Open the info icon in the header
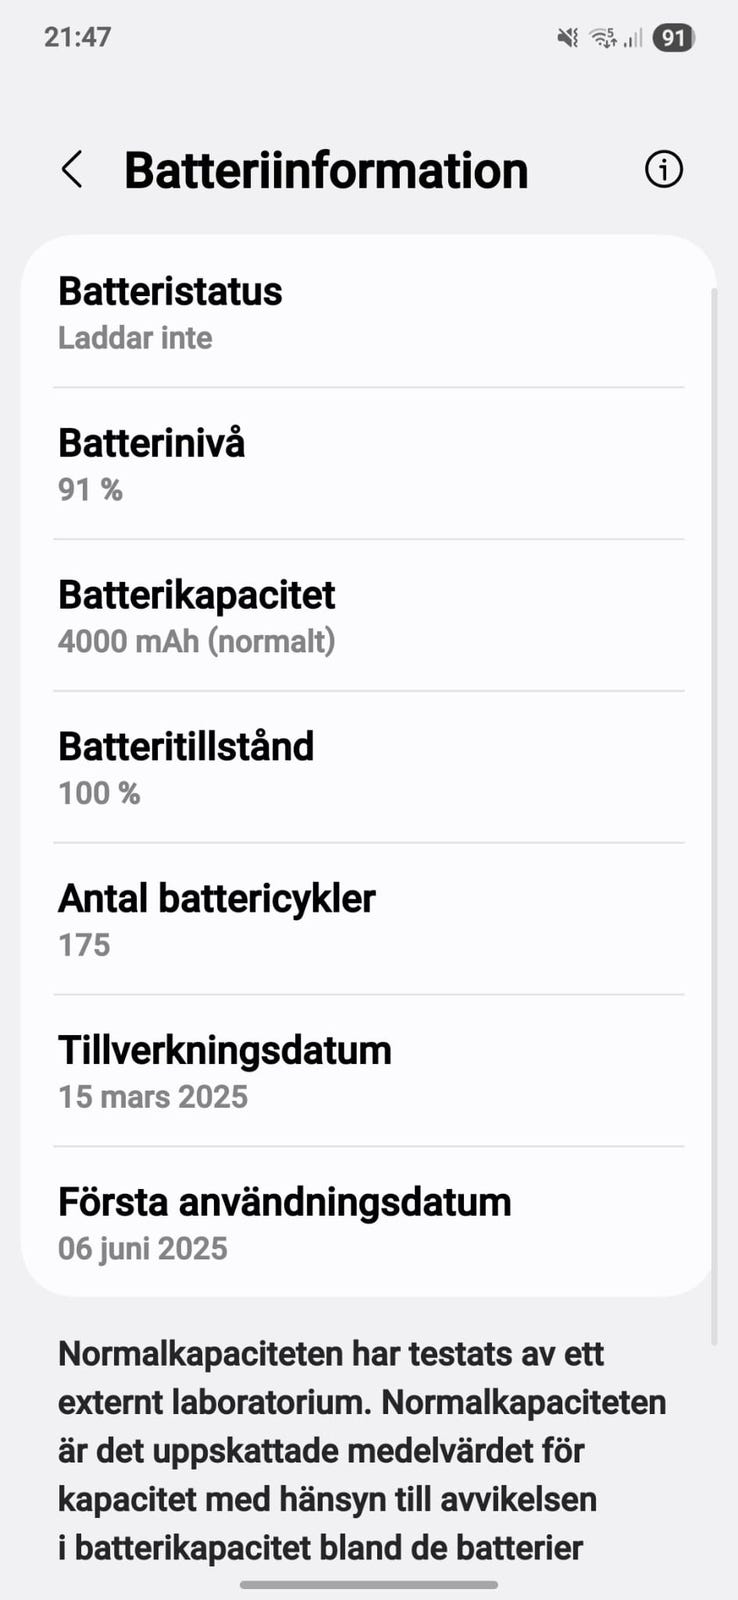The width and height of the screenshot is (738, 1600). [664, 169]
